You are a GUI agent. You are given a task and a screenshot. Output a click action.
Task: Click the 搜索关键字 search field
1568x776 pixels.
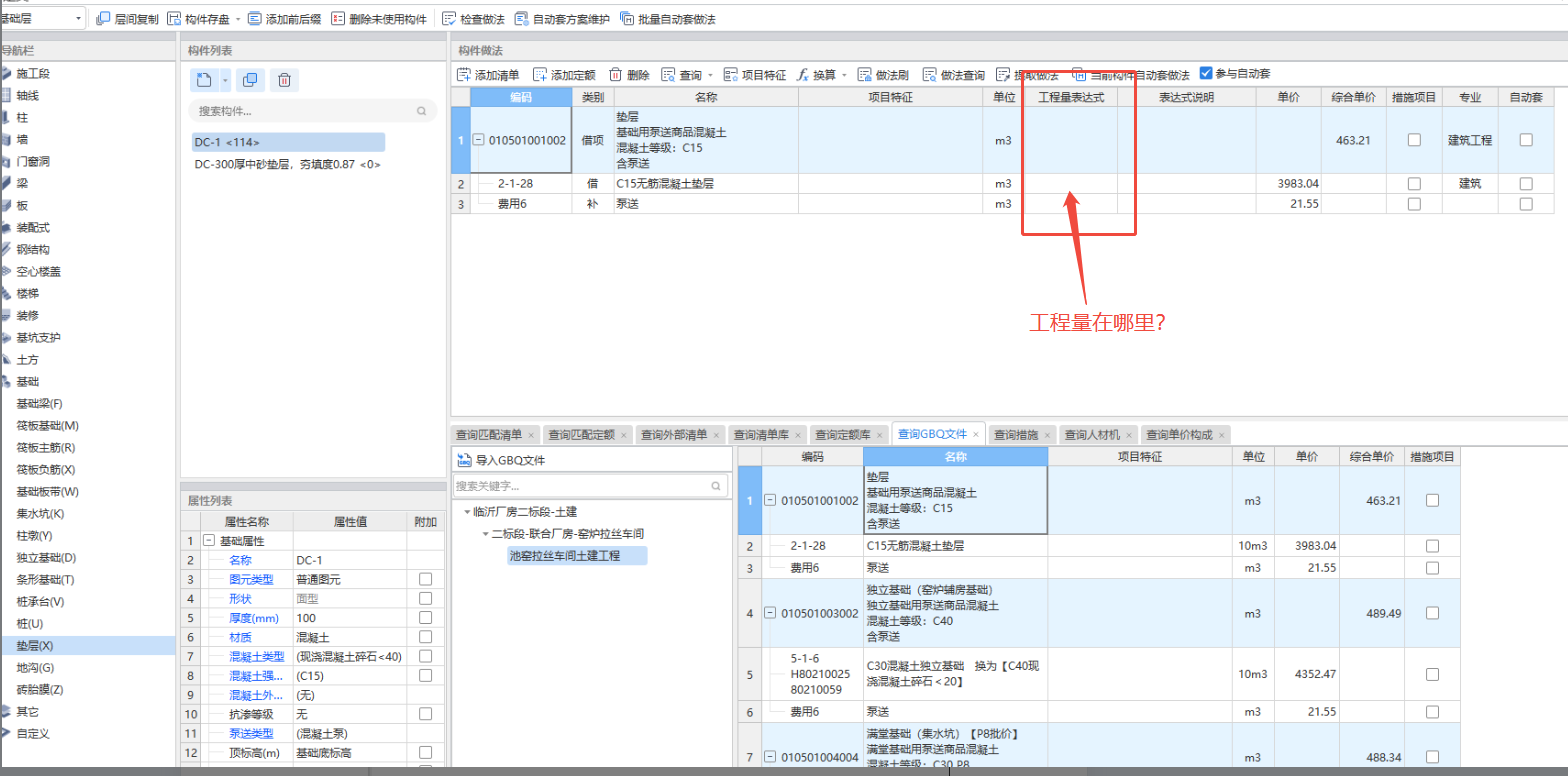[x=591, y=486]
